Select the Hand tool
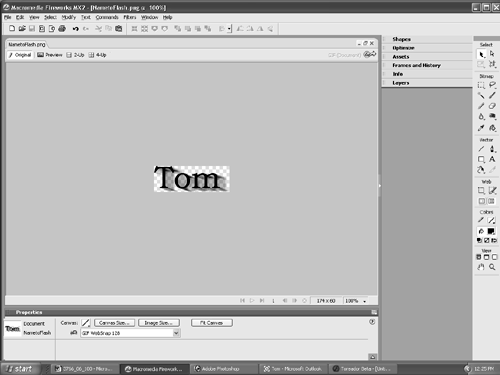This screenshot has width=500, height=375. click(481, 267)
